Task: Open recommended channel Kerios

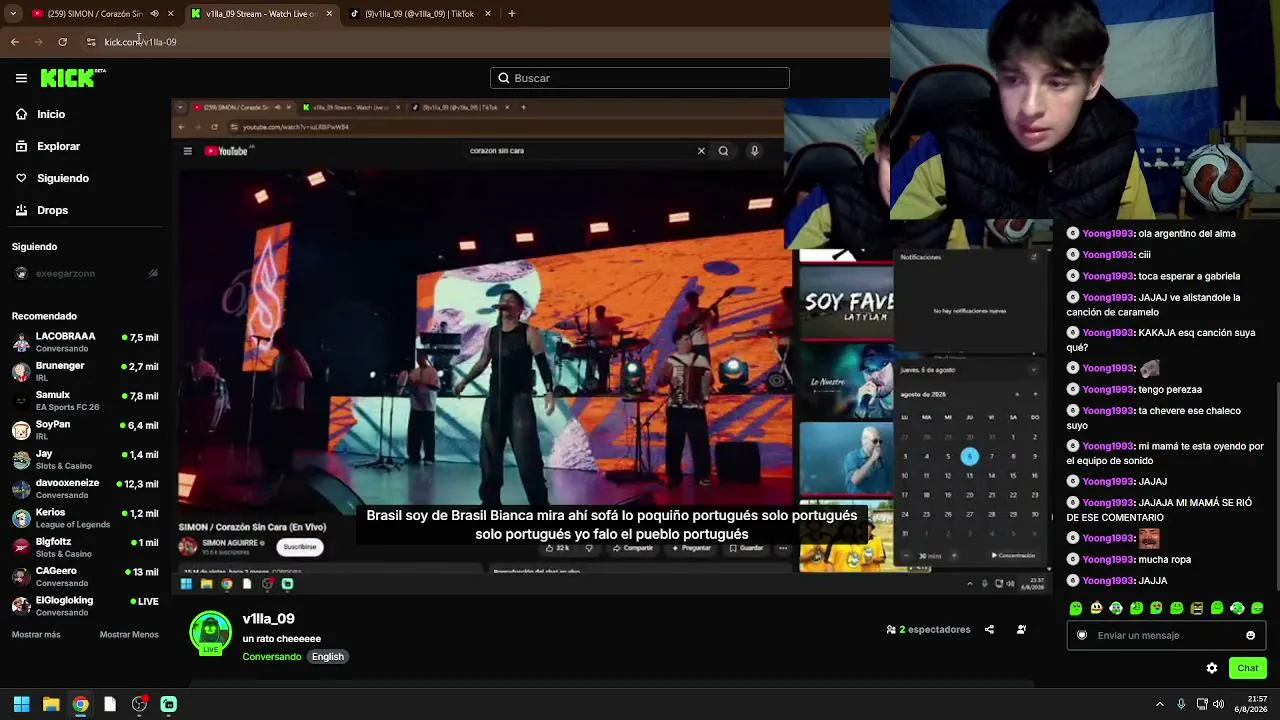Action: point(85,518)
